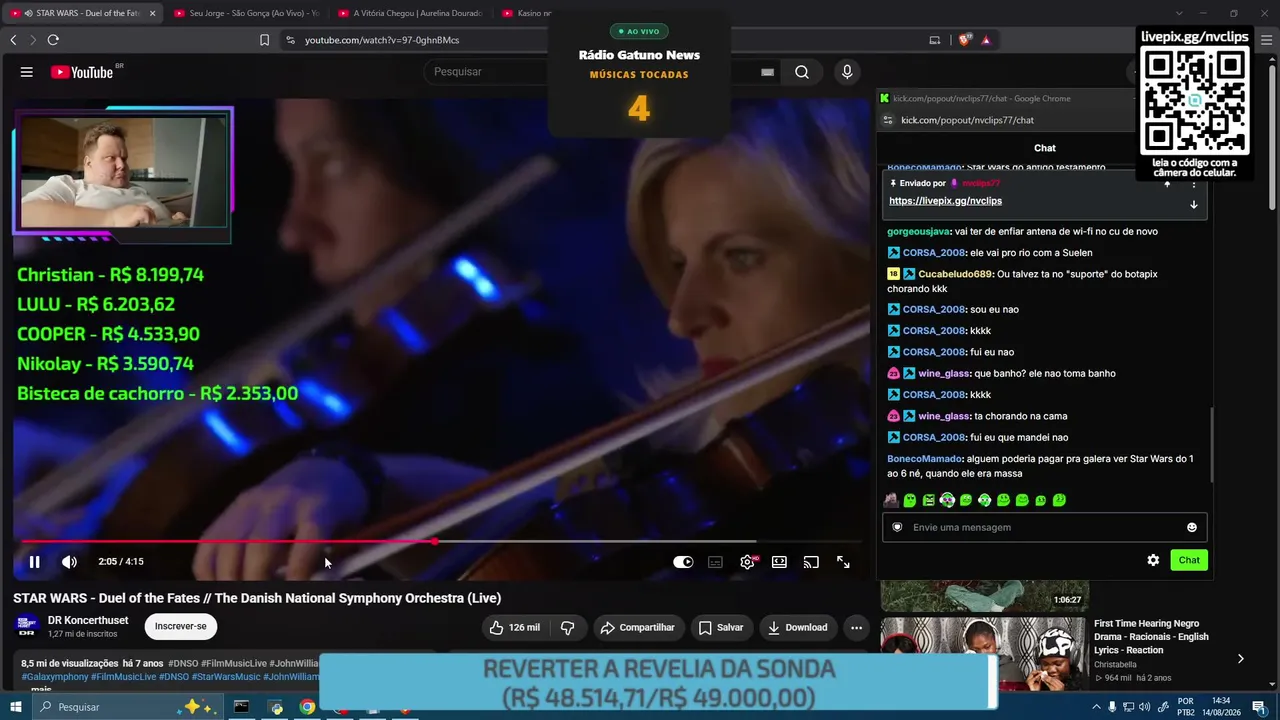The width and height of the screenshot is (1280, 720).
Task: Open the more actions ellipsis menu
Action: tap(856, 628)
